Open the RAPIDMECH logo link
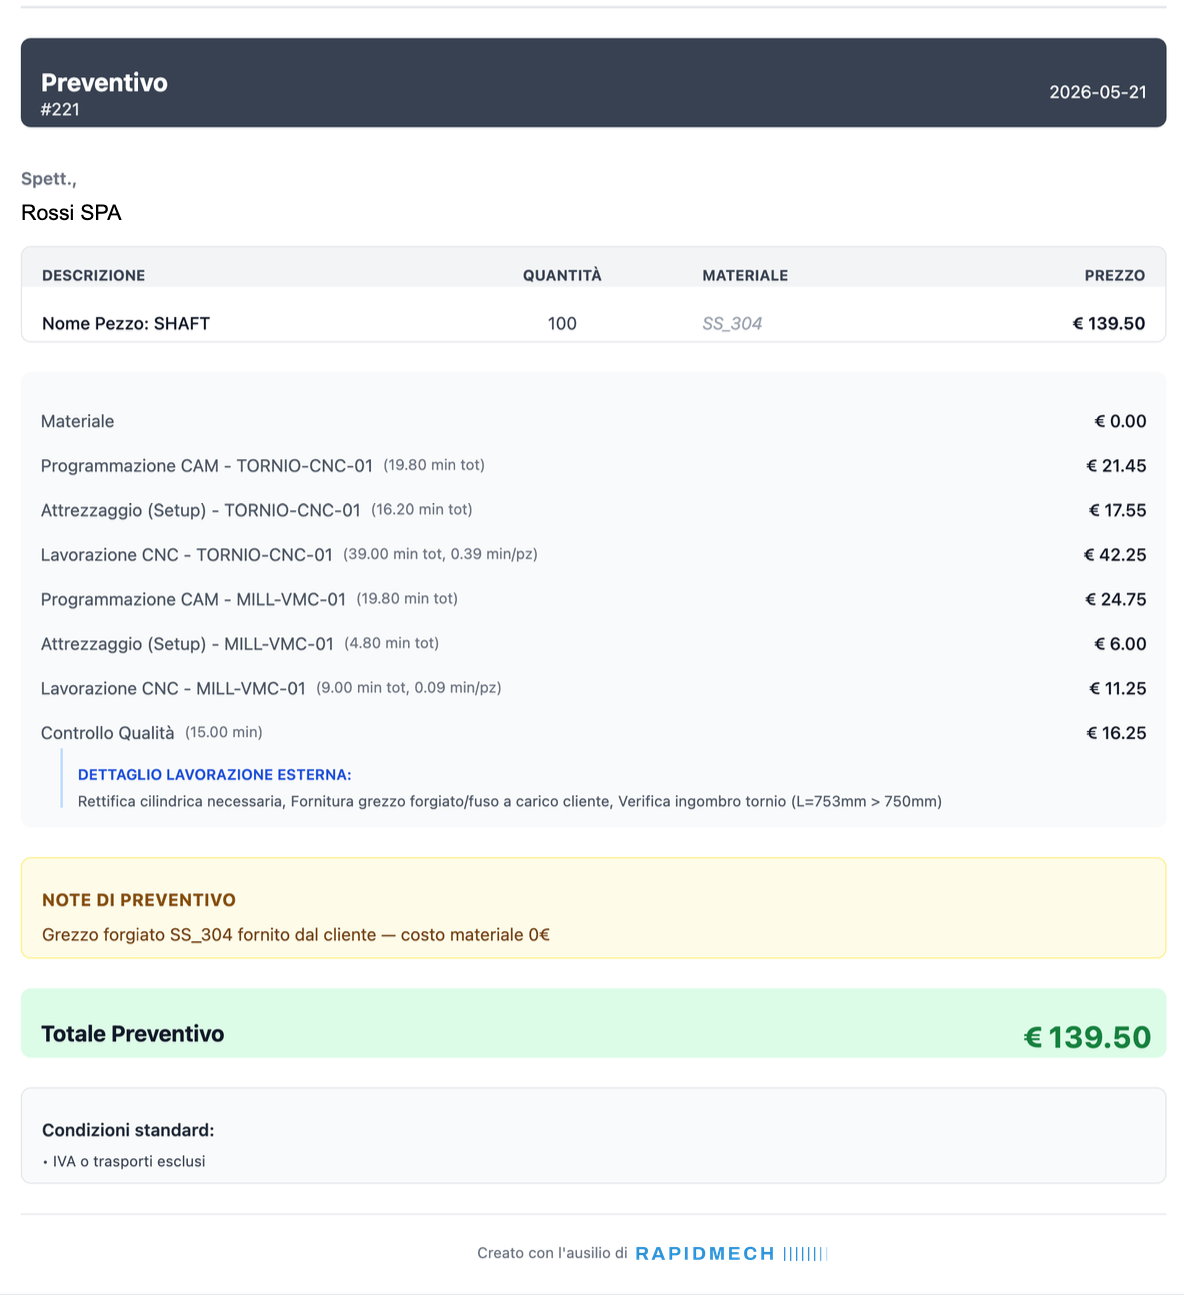 coord(732,1253)
